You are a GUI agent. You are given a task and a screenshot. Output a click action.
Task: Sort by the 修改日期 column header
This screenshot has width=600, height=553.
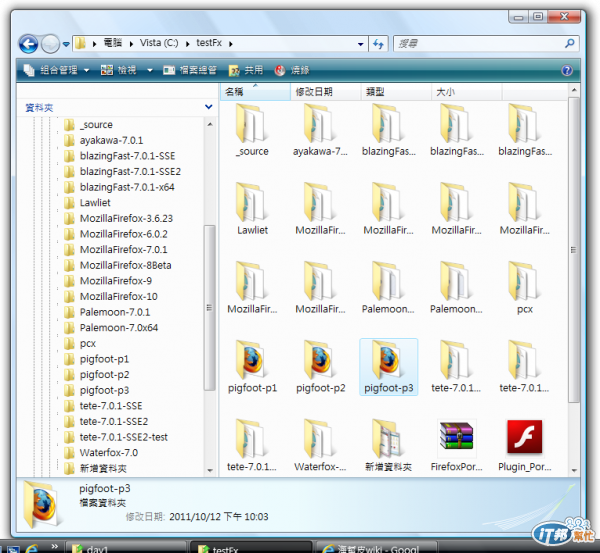(x=326, y=92)
